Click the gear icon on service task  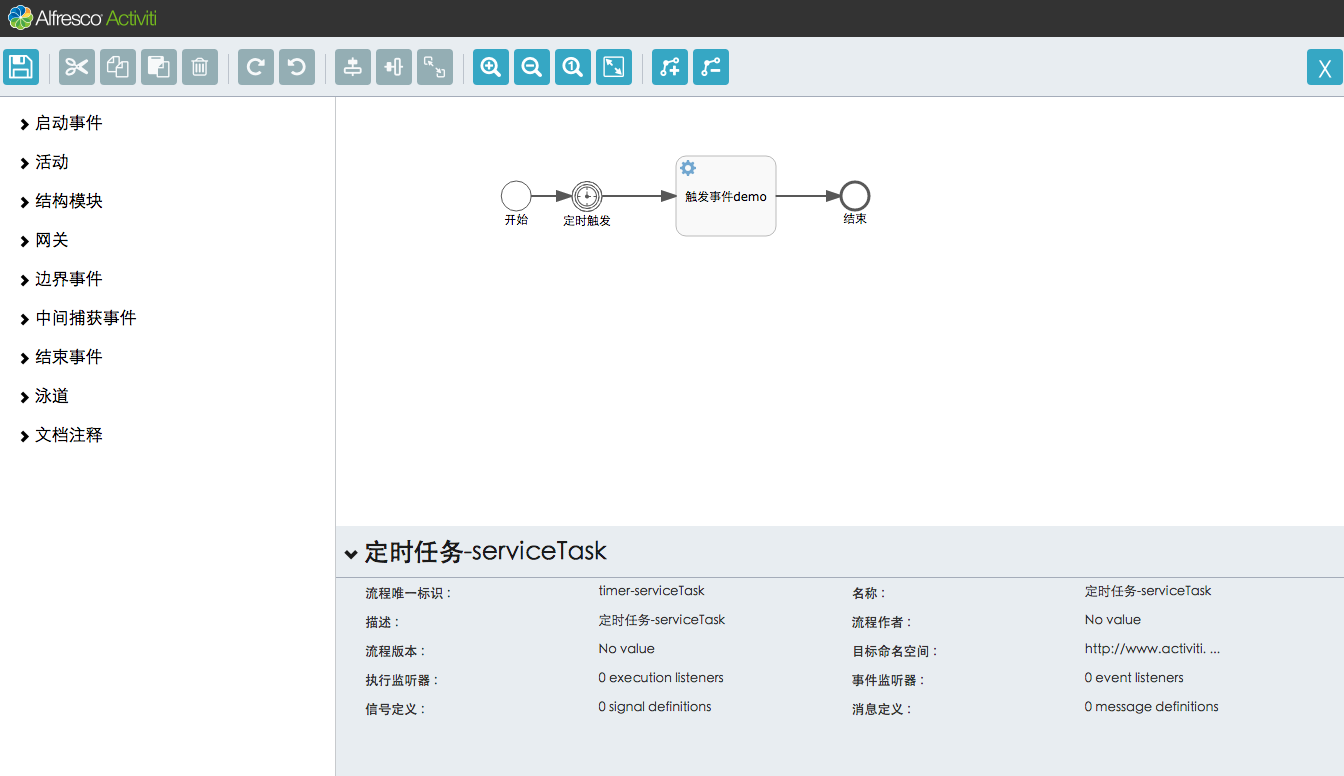[x=688, y=168]
